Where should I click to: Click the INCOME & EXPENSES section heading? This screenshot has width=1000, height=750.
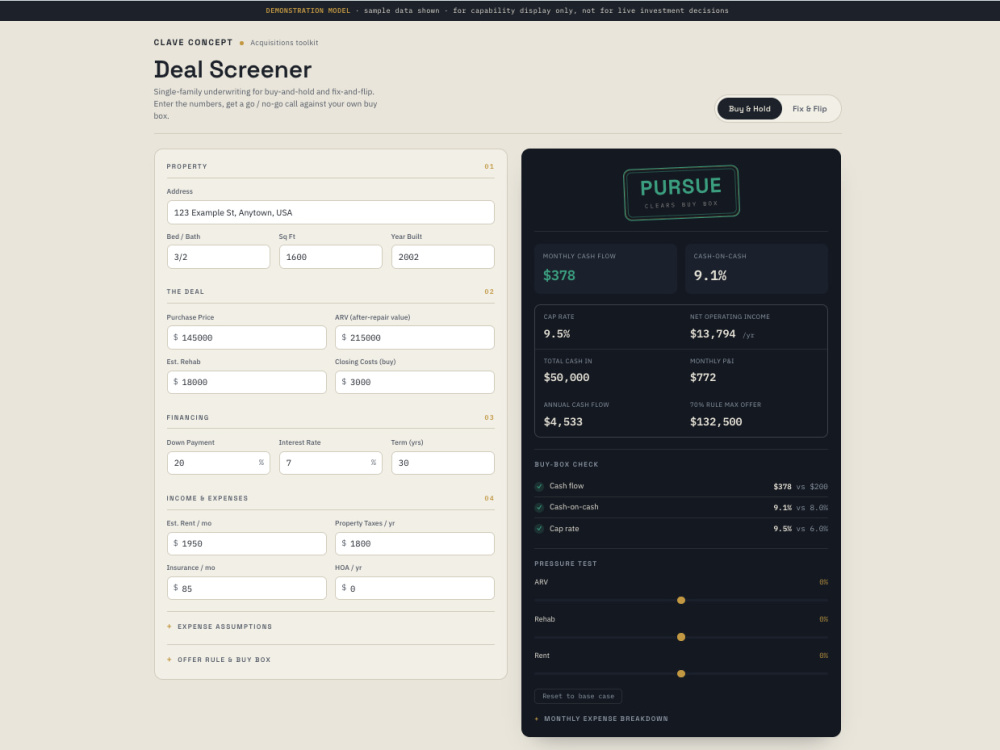(207, 498)
